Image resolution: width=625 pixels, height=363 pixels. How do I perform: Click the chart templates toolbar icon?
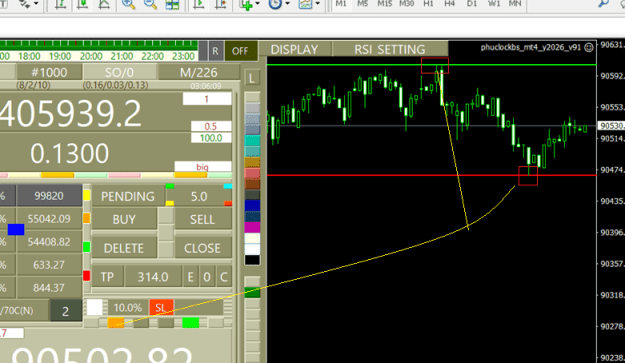click(305, 4)
